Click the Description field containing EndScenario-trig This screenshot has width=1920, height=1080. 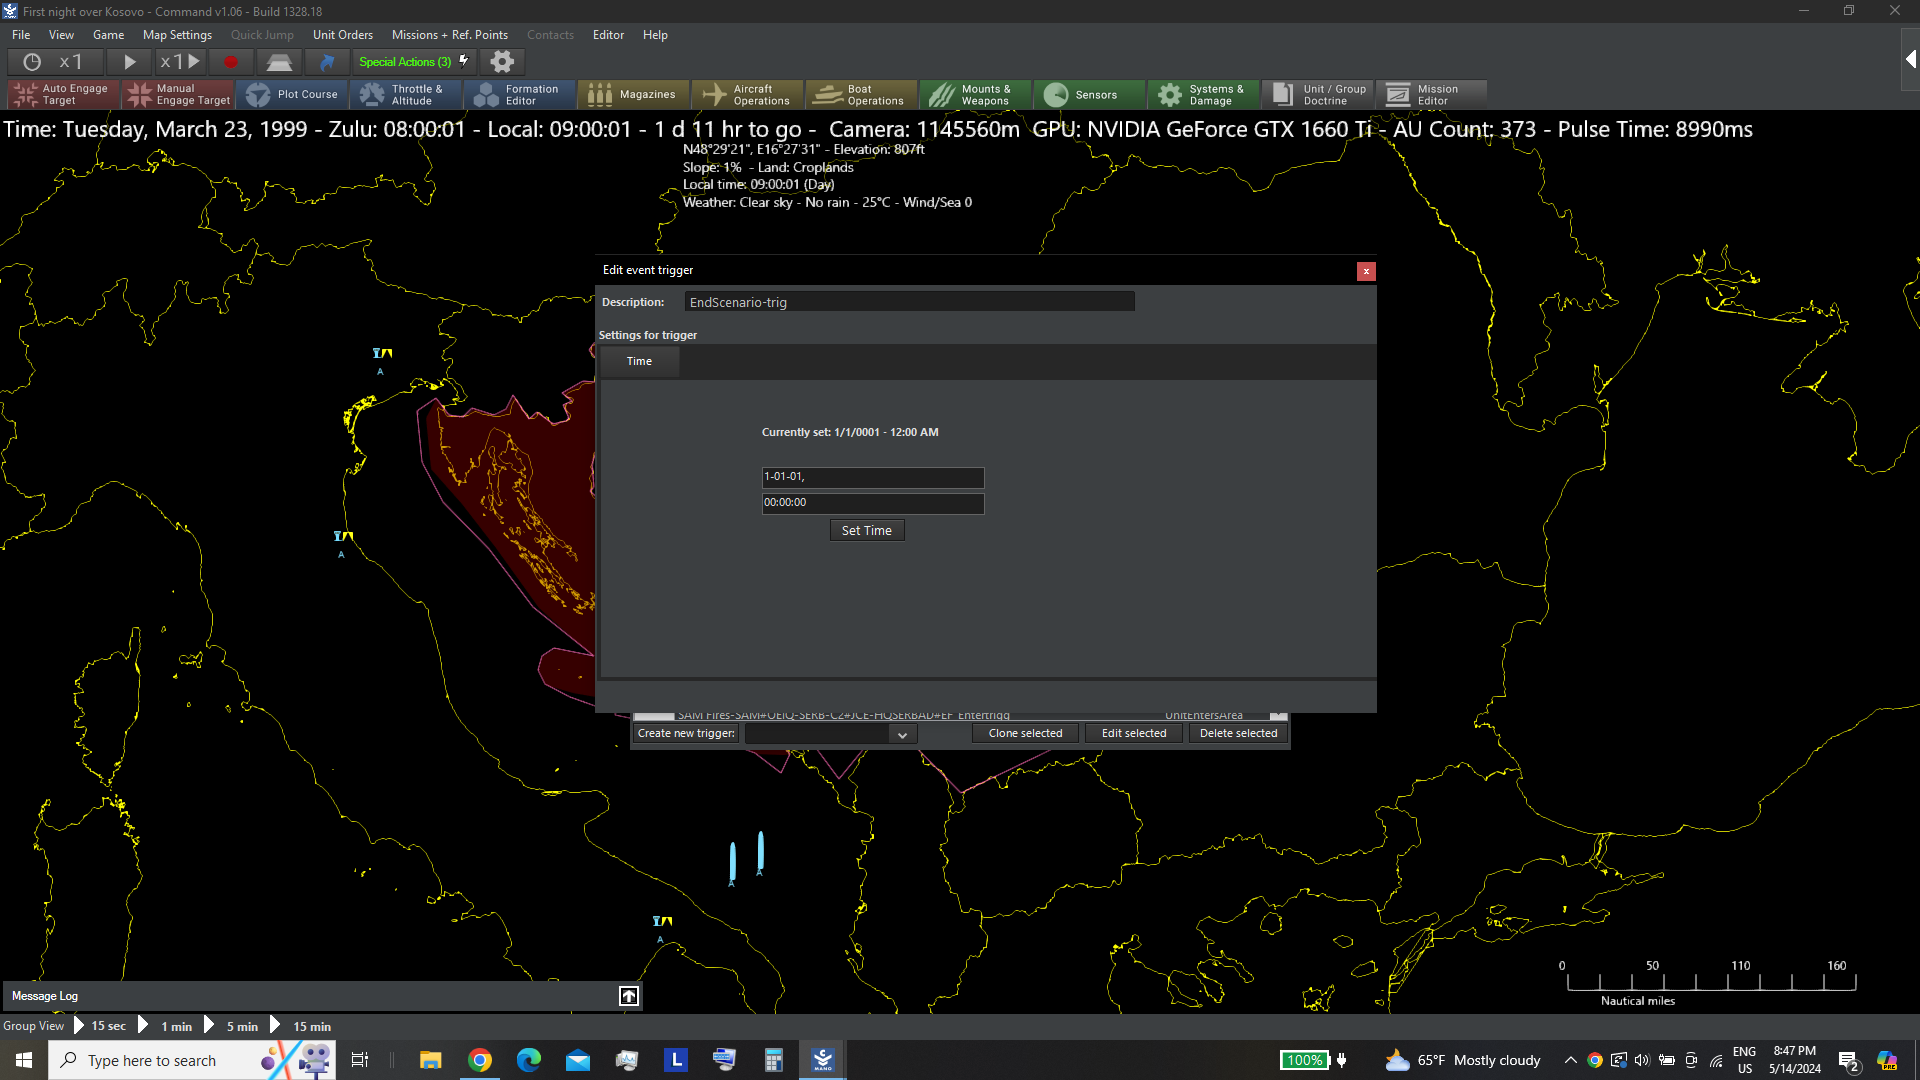(x=909, y=303)
